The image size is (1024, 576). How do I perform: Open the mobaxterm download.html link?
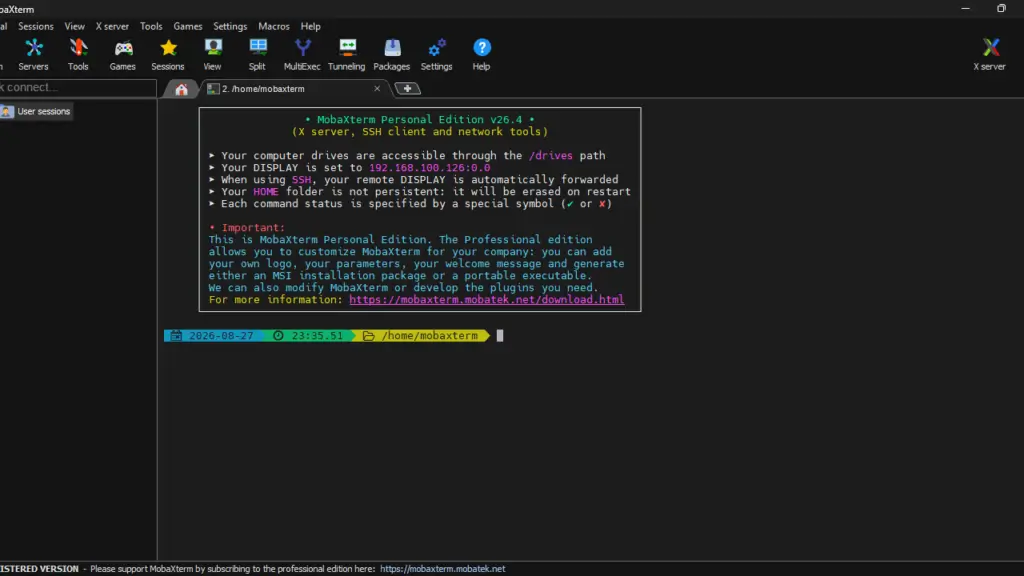(x=487, y=300)
